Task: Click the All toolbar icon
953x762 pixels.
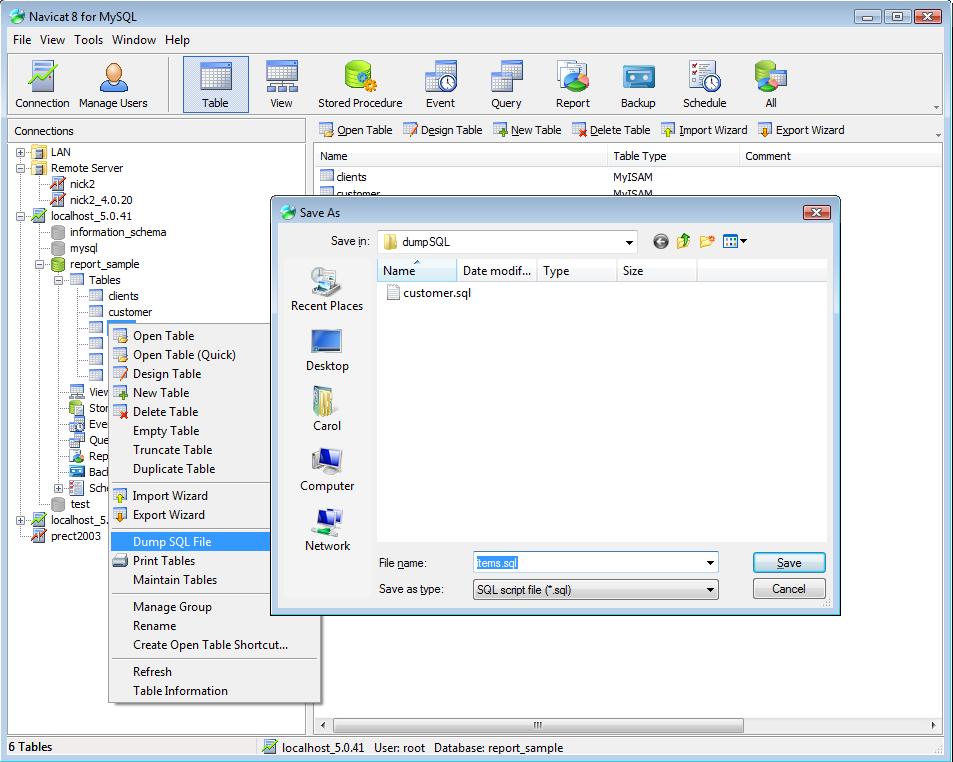Action: 771,84
